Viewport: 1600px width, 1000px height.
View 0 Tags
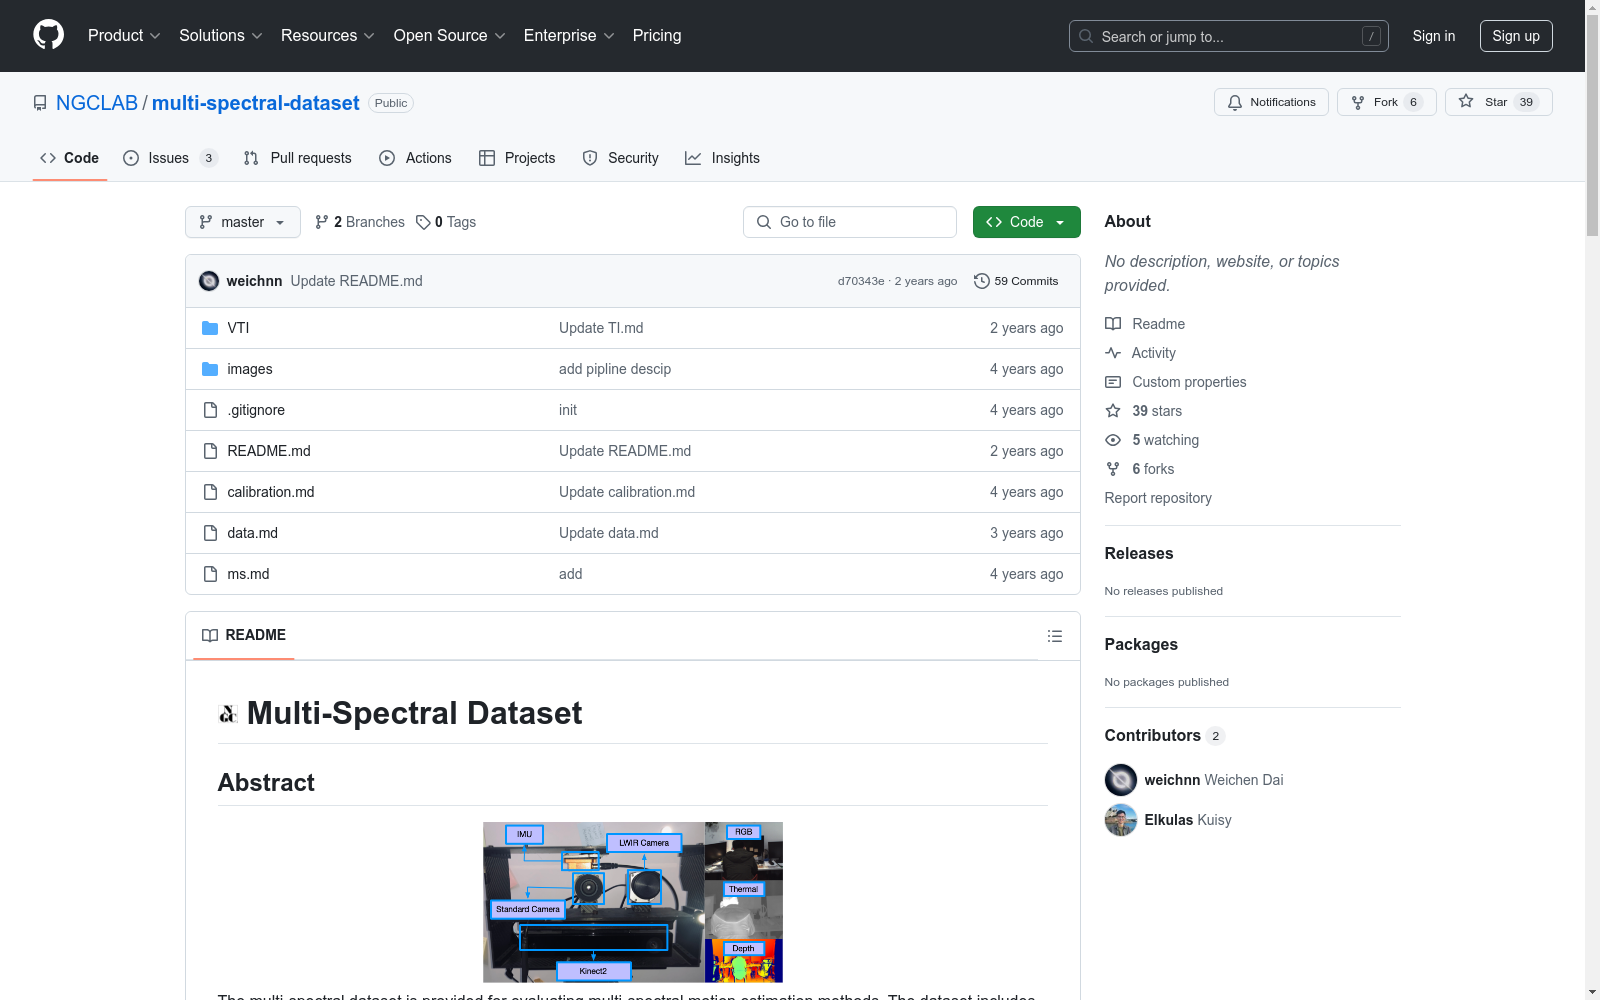tap(446, 222)
